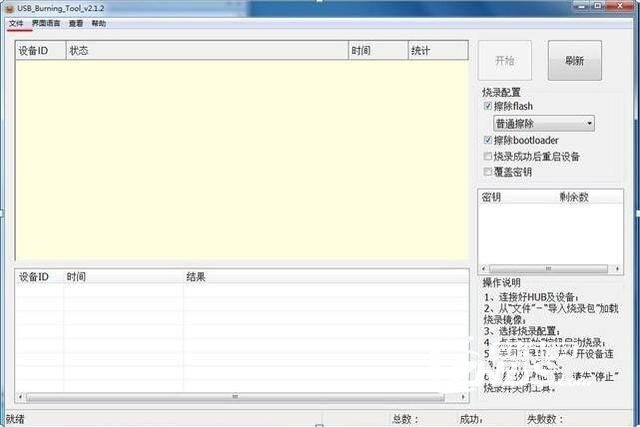
Task: Click the 烧录配置 group label
Action: click(501, 92)
